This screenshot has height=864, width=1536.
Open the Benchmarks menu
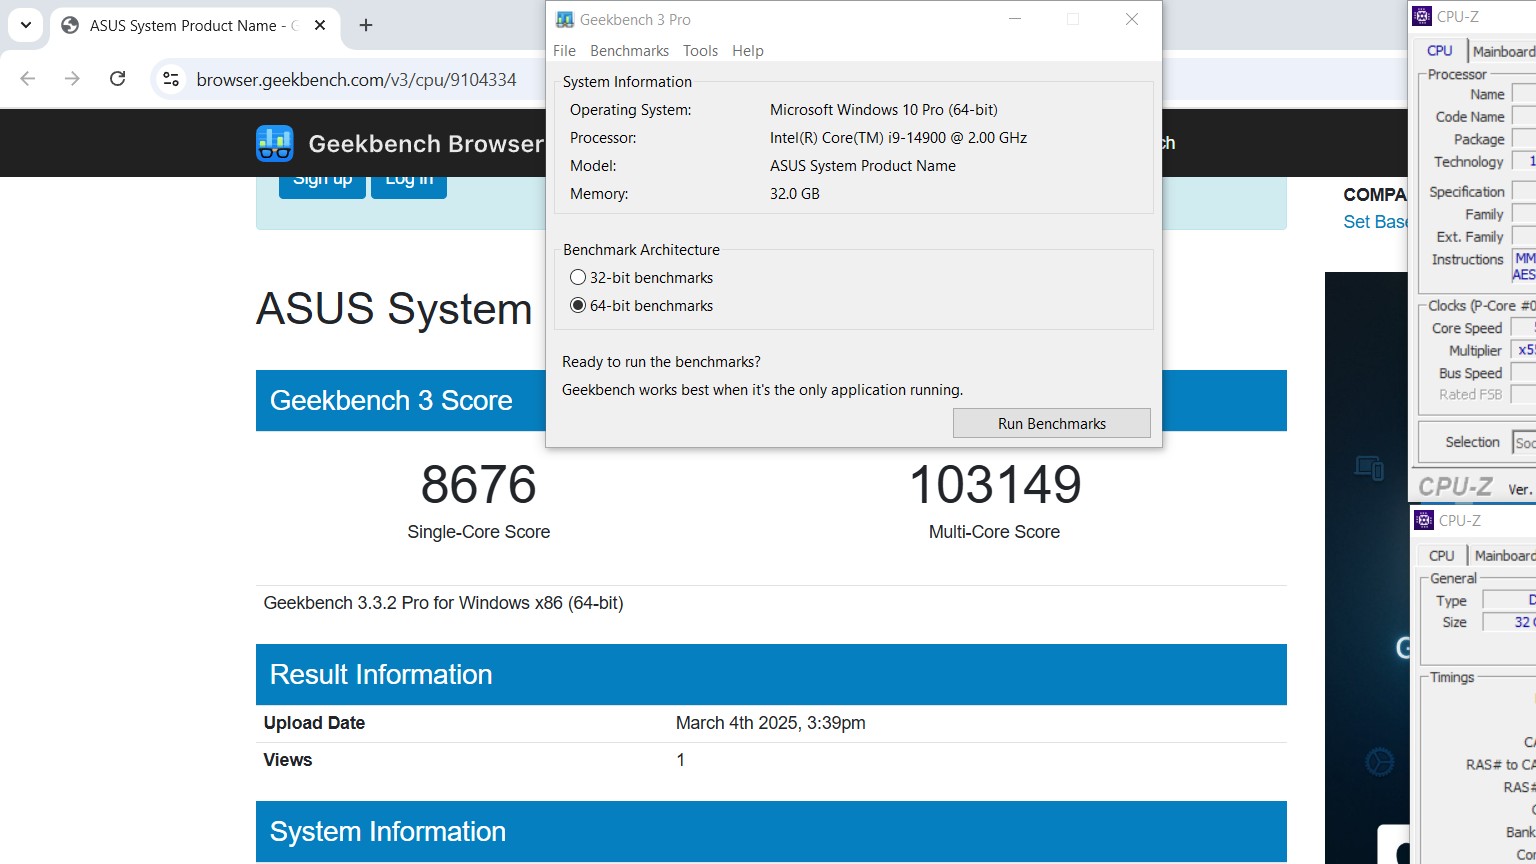629,50
